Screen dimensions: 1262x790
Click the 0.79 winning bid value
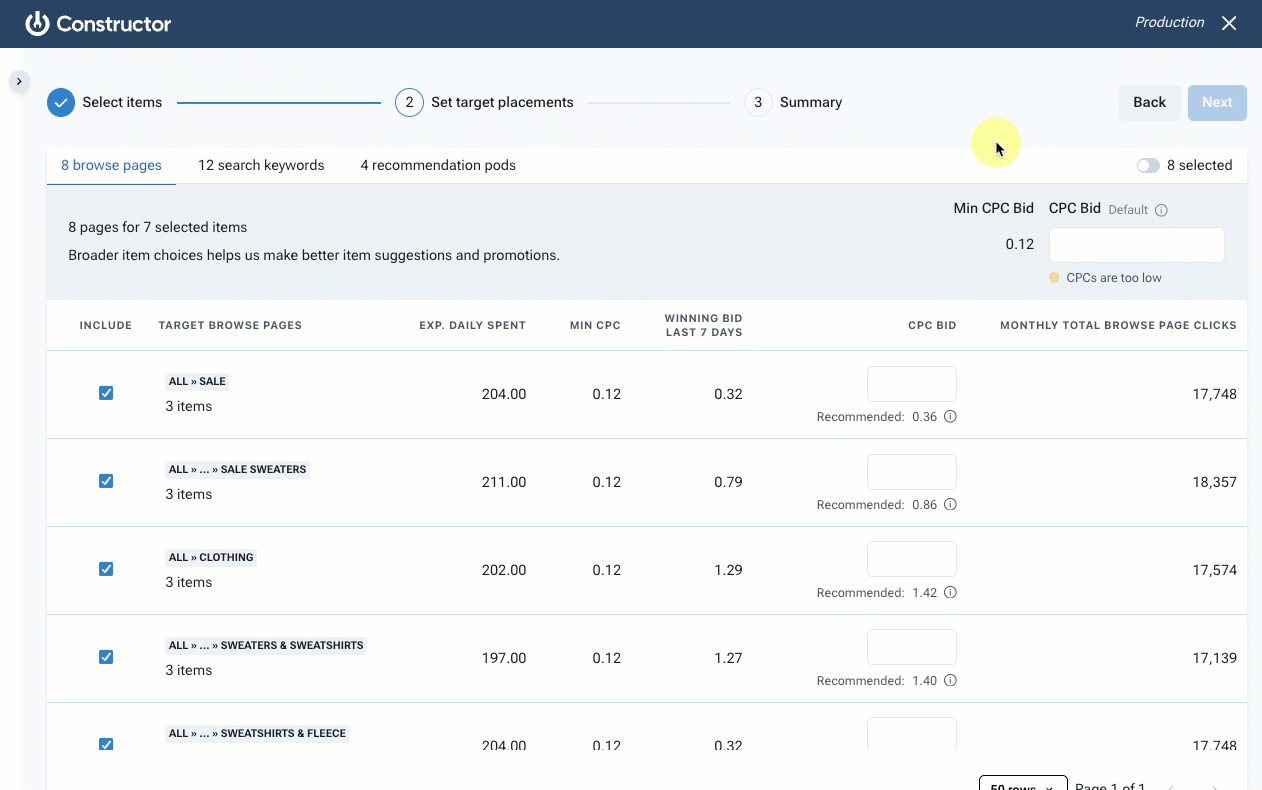pyautogui.click(x=728, y=482)
